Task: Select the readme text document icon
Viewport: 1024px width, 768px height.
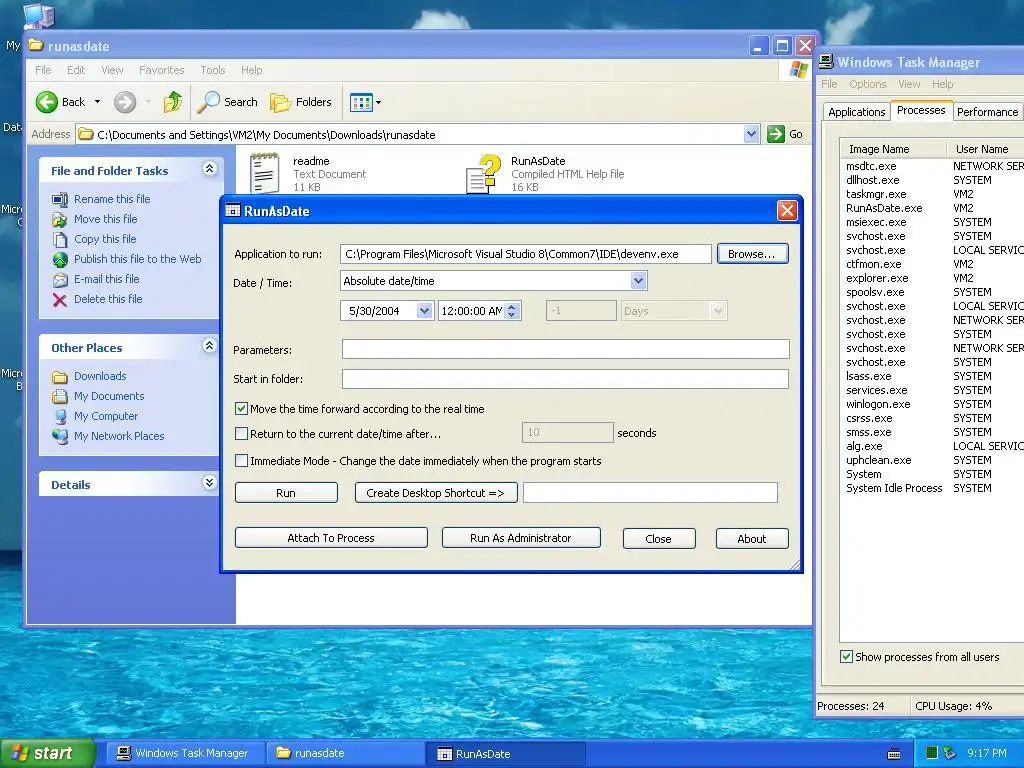Action: tap(264, 172)
